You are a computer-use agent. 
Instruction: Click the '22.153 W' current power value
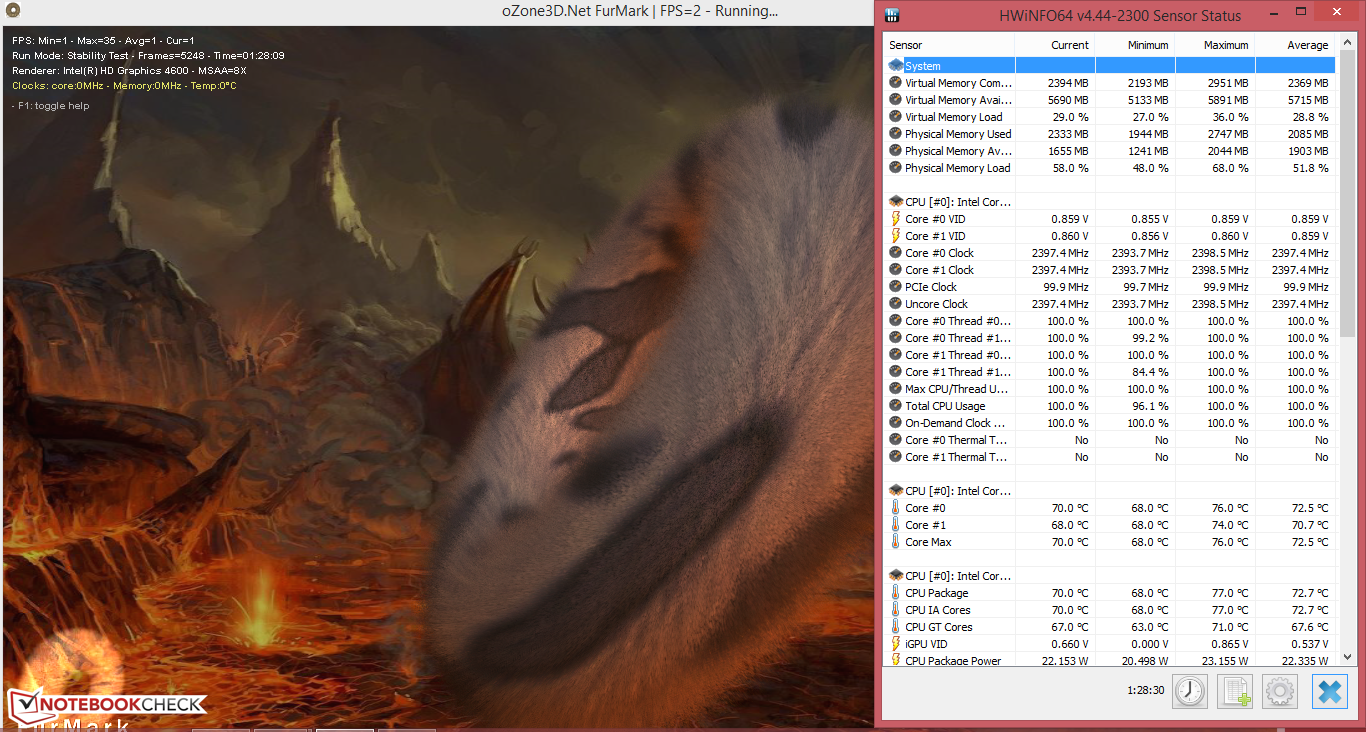pyautogui.click(x=1065, y=661)
